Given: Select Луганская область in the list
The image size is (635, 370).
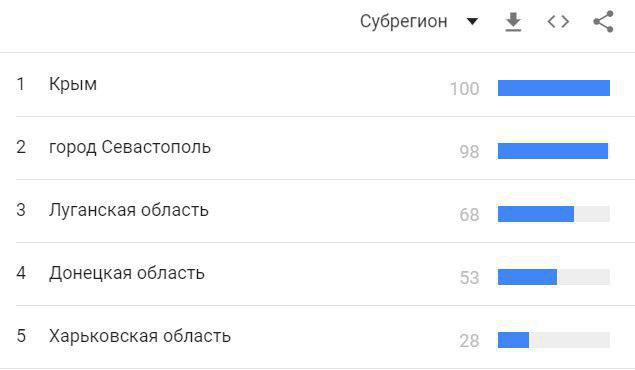Looking at the screenshot, I should 128,210.
